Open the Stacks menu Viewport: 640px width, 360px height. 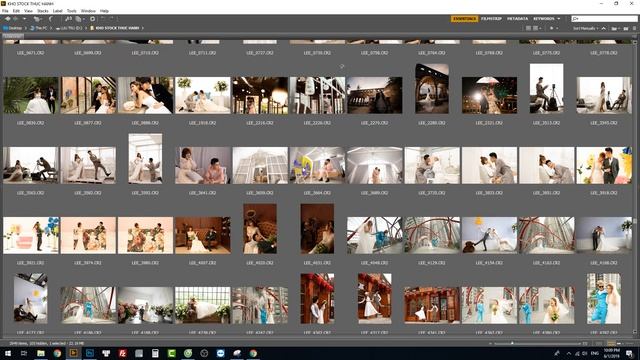click(42, 11)
